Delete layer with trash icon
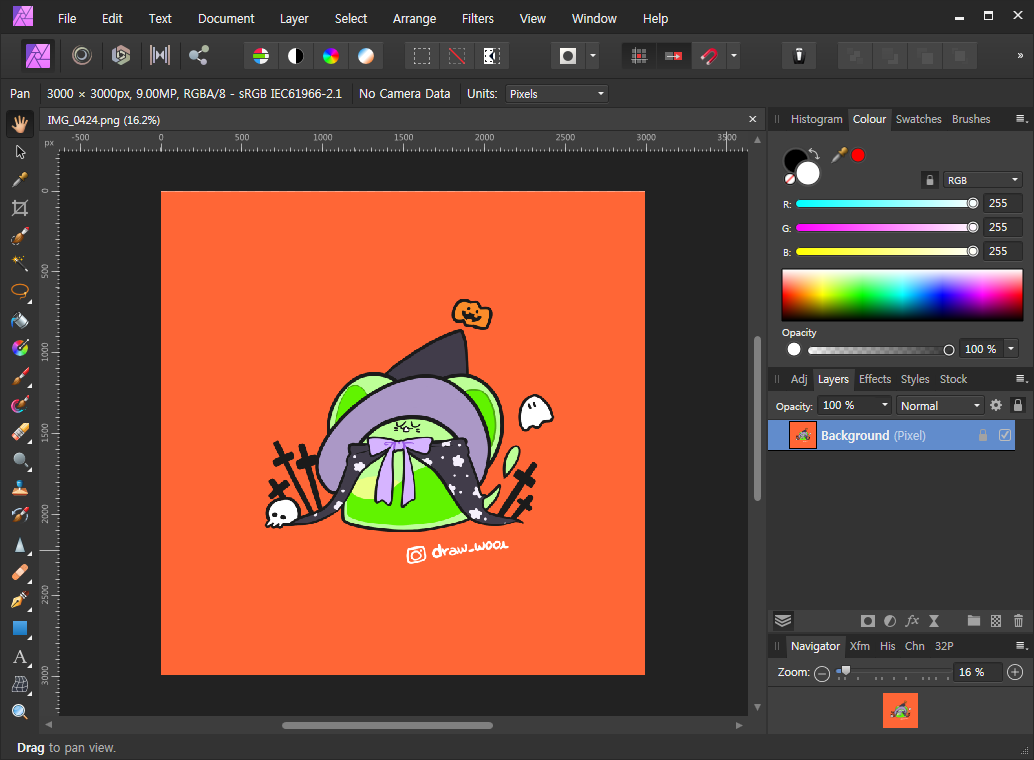The height and width of the screenshot is (760, 1034). [x=1018, y=621]
